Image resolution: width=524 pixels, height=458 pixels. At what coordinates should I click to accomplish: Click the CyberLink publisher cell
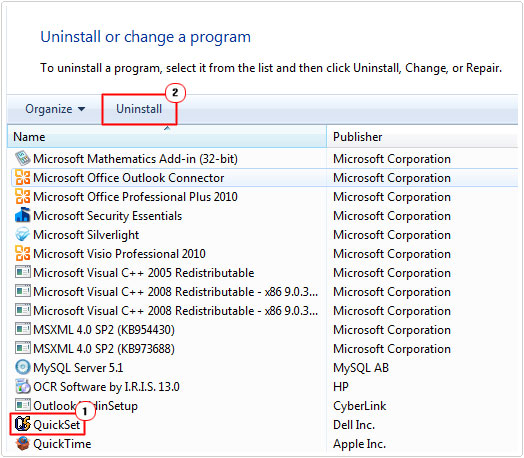point(360,406)
